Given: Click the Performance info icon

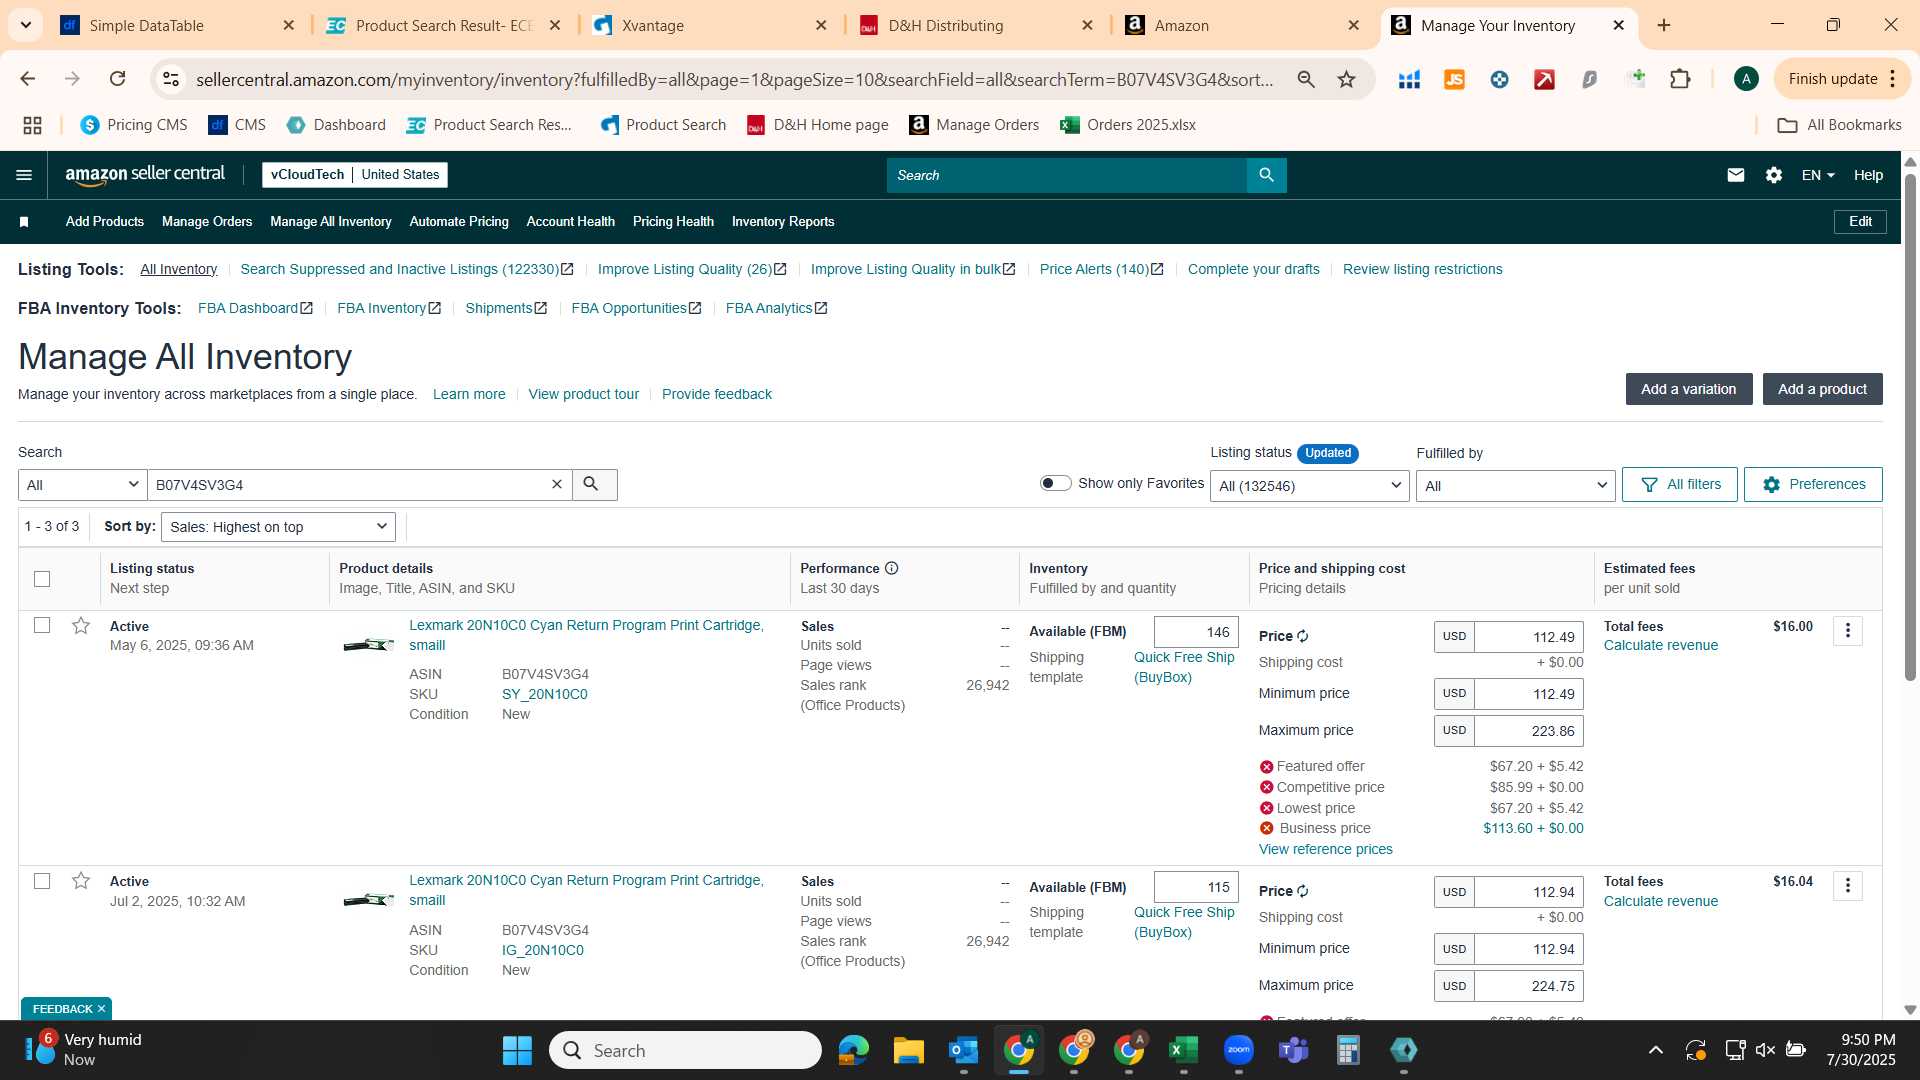Looking at the screenshot, I should tap(891, 568).
